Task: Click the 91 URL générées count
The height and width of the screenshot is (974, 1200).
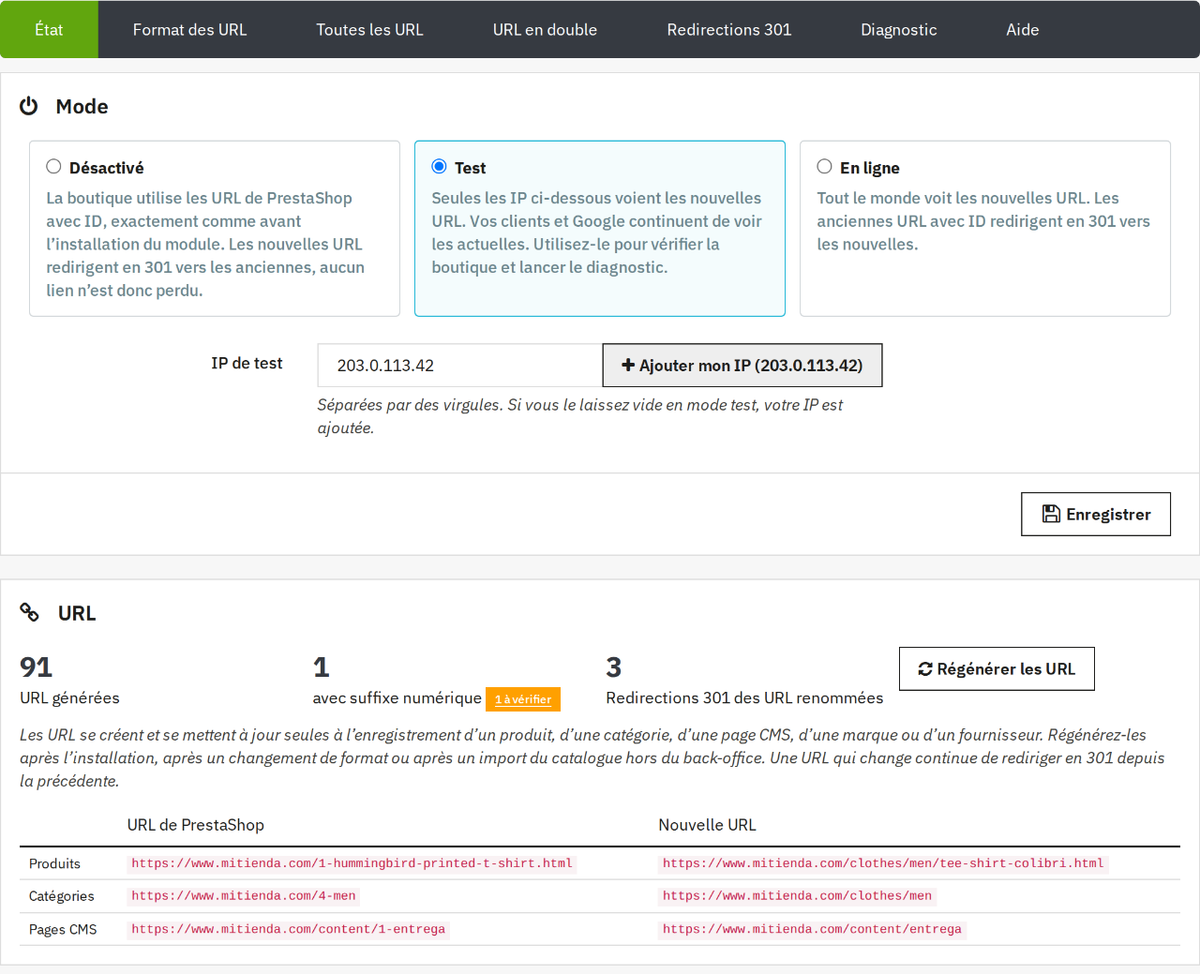Action: click(36, 667)
